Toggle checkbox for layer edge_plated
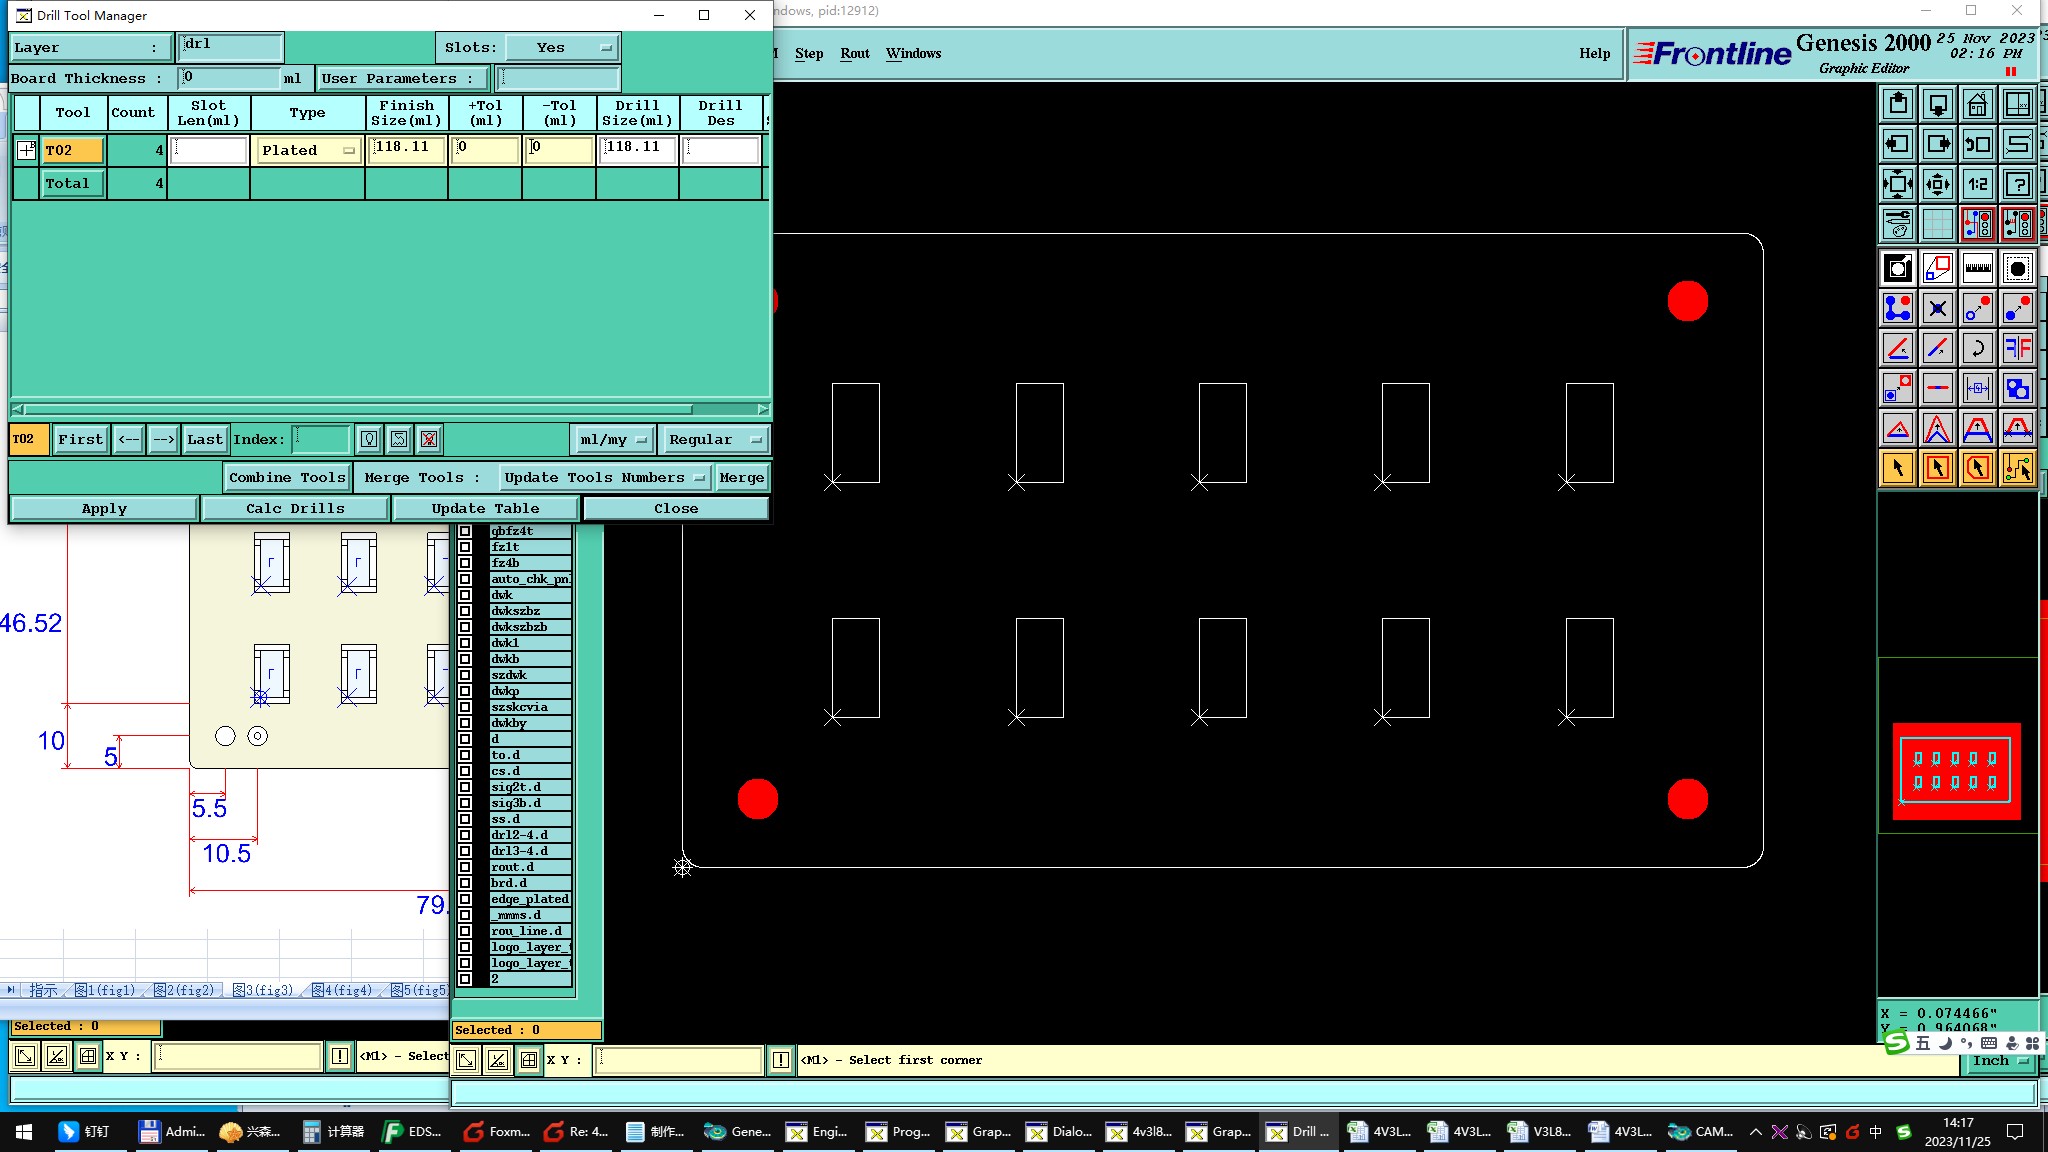Image resolution: width=2048 pixels, height=1152 pixels. pos(465,899)
